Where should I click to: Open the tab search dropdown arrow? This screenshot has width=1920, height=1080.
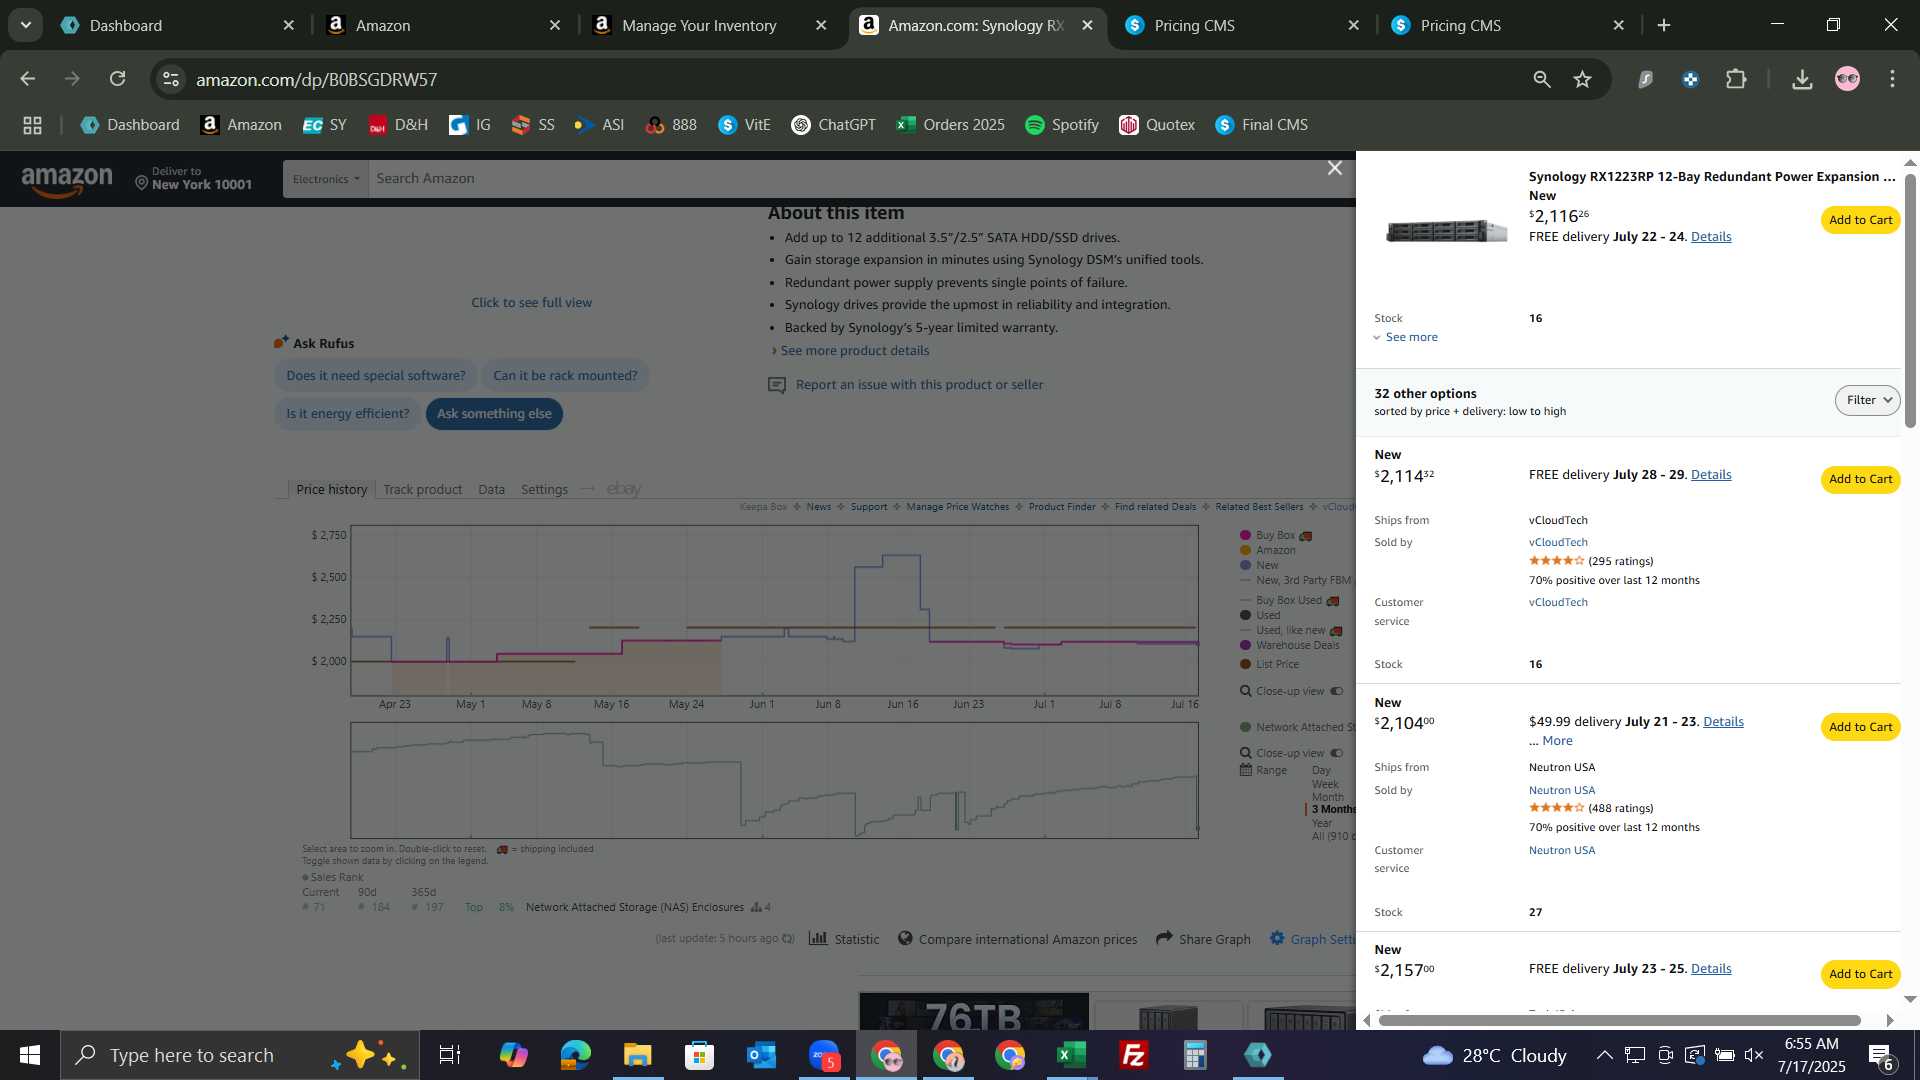pyautogui.click(x=25, y=25)
